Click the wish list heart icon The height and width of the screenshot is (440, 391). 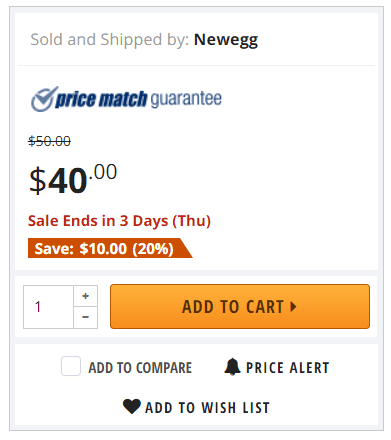click(x=132, y=406)
